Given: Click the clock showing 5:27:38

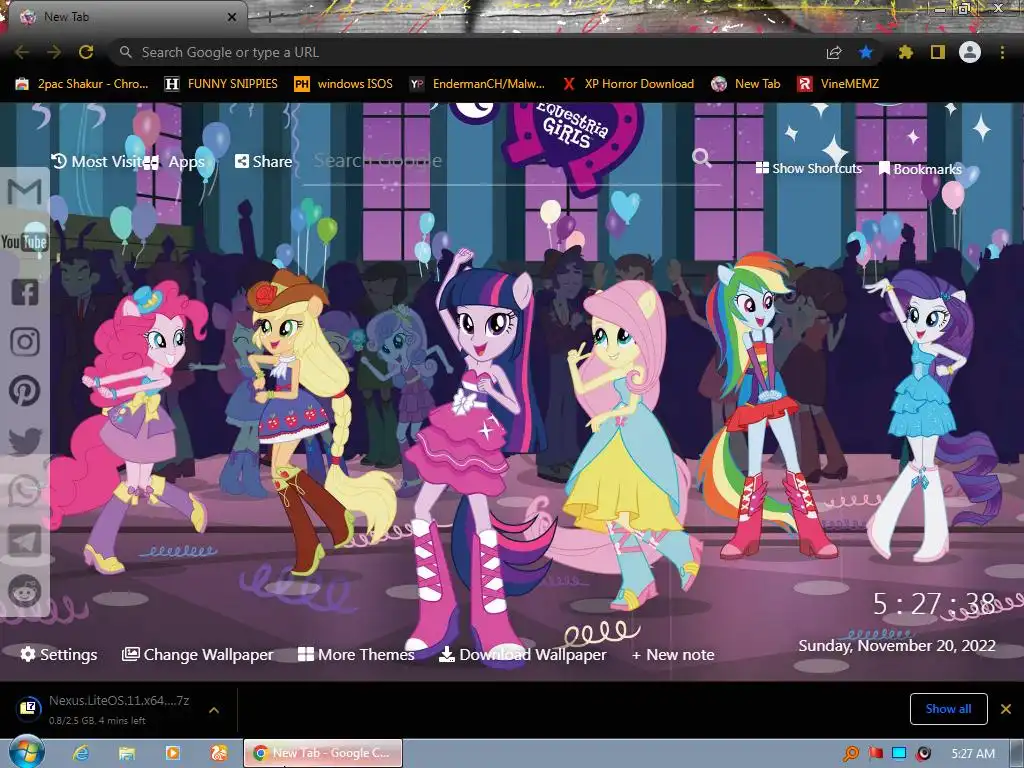Looking at the screenshot, I should coord(934,603).
